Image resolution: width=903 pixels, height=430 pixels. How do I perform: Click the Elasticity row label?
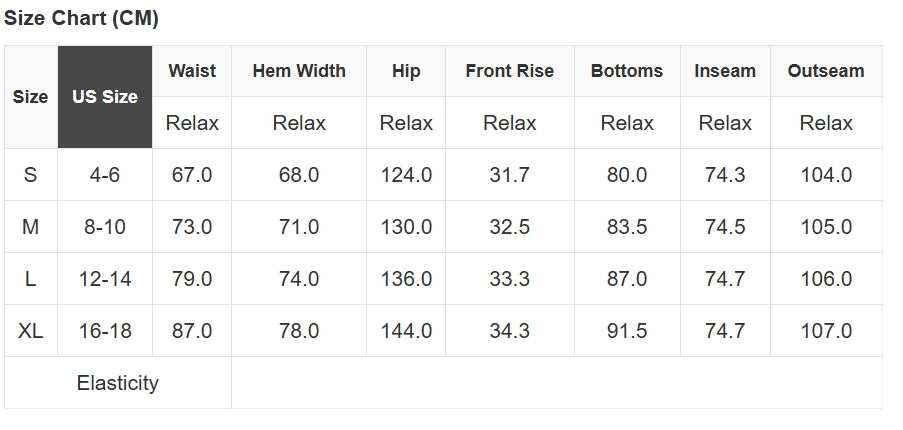tap(118, 383)
